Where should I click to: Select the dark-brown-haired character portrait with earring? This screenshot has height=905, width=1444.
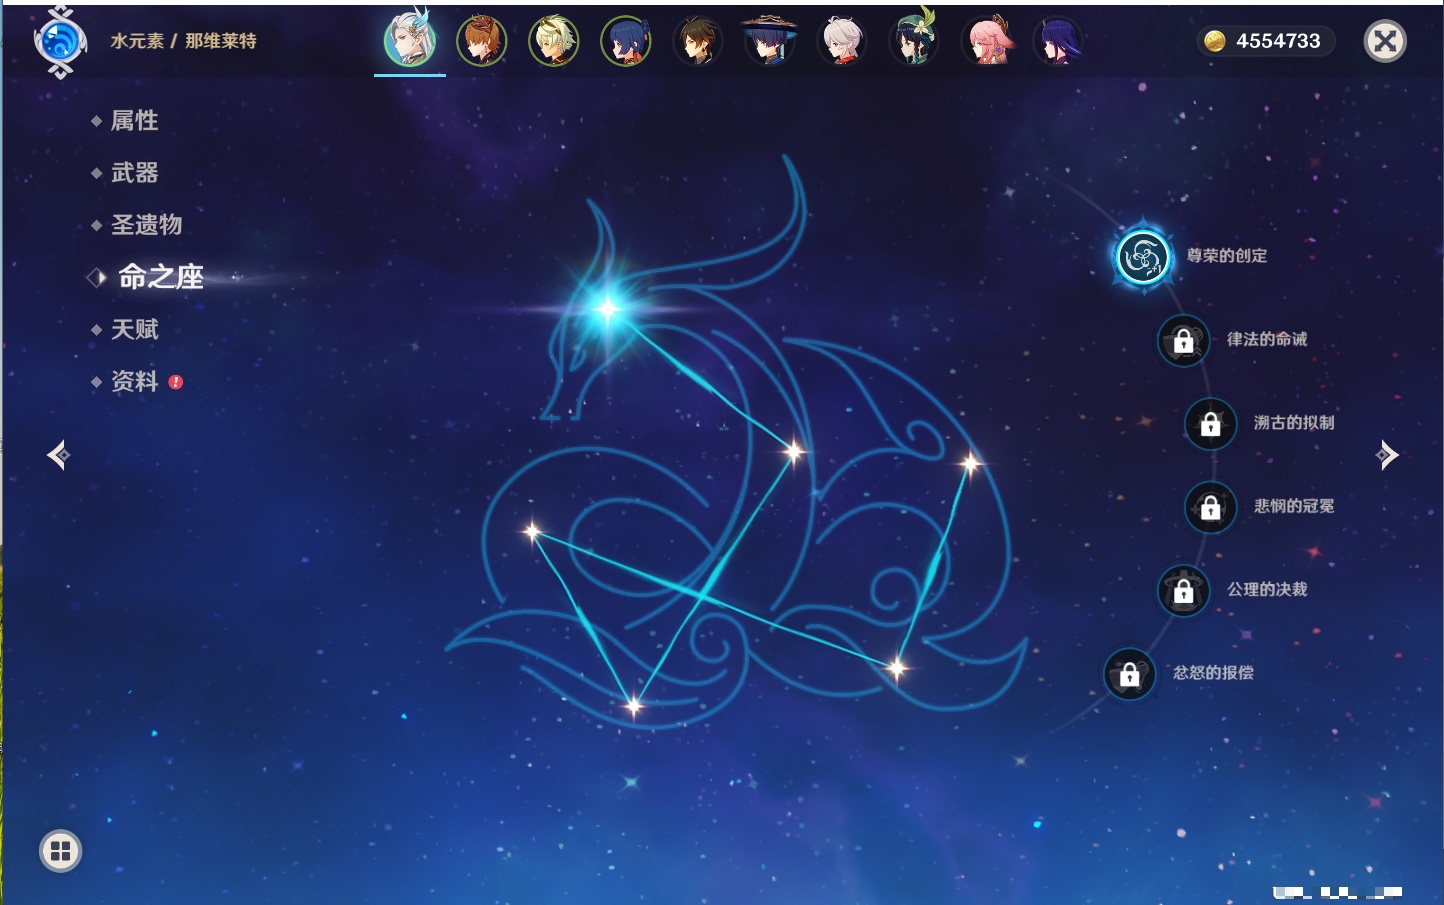point(698,41)
